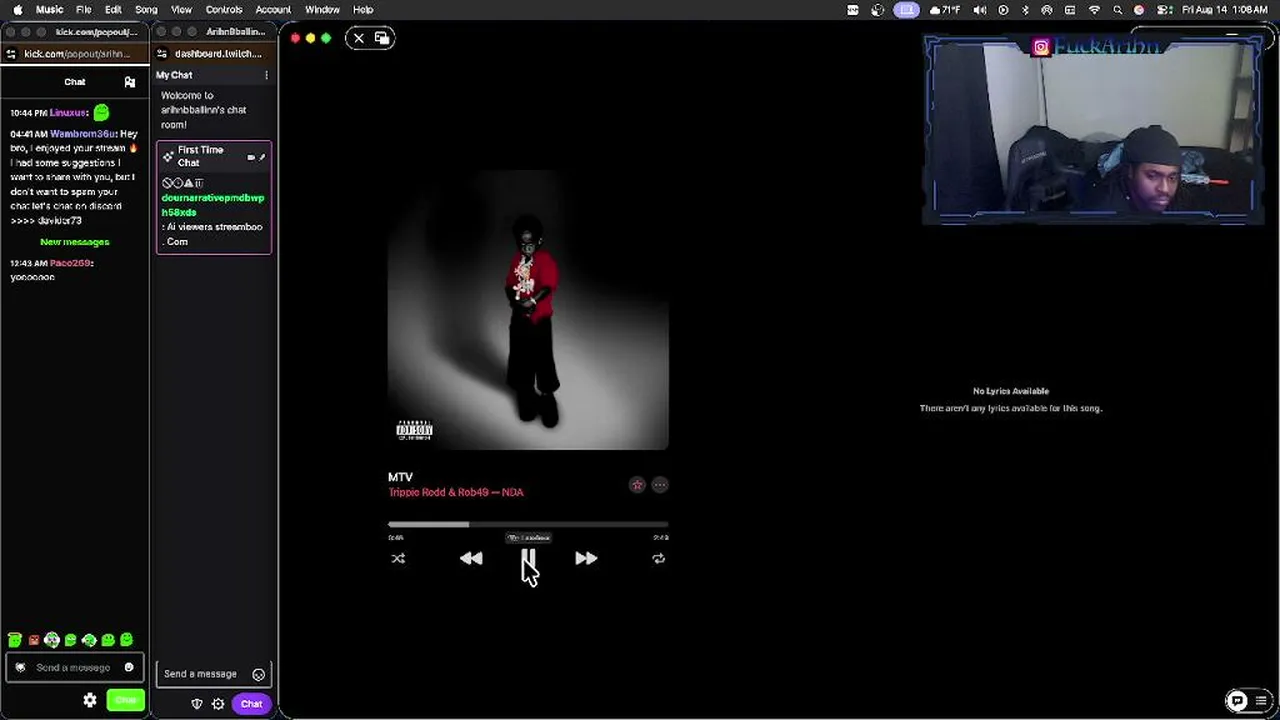This screenshot has width=1280, height=720.
Task: Seek on the song progress bar
Action: 528,524
